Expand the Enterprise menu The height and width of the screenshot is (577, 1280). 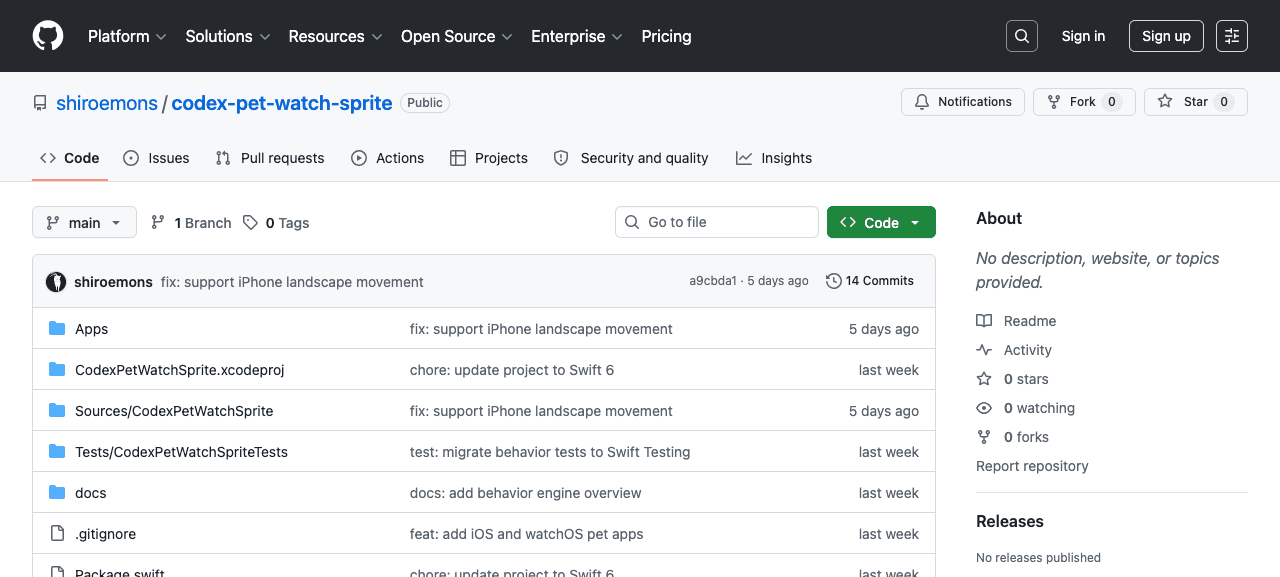(577, 36)
